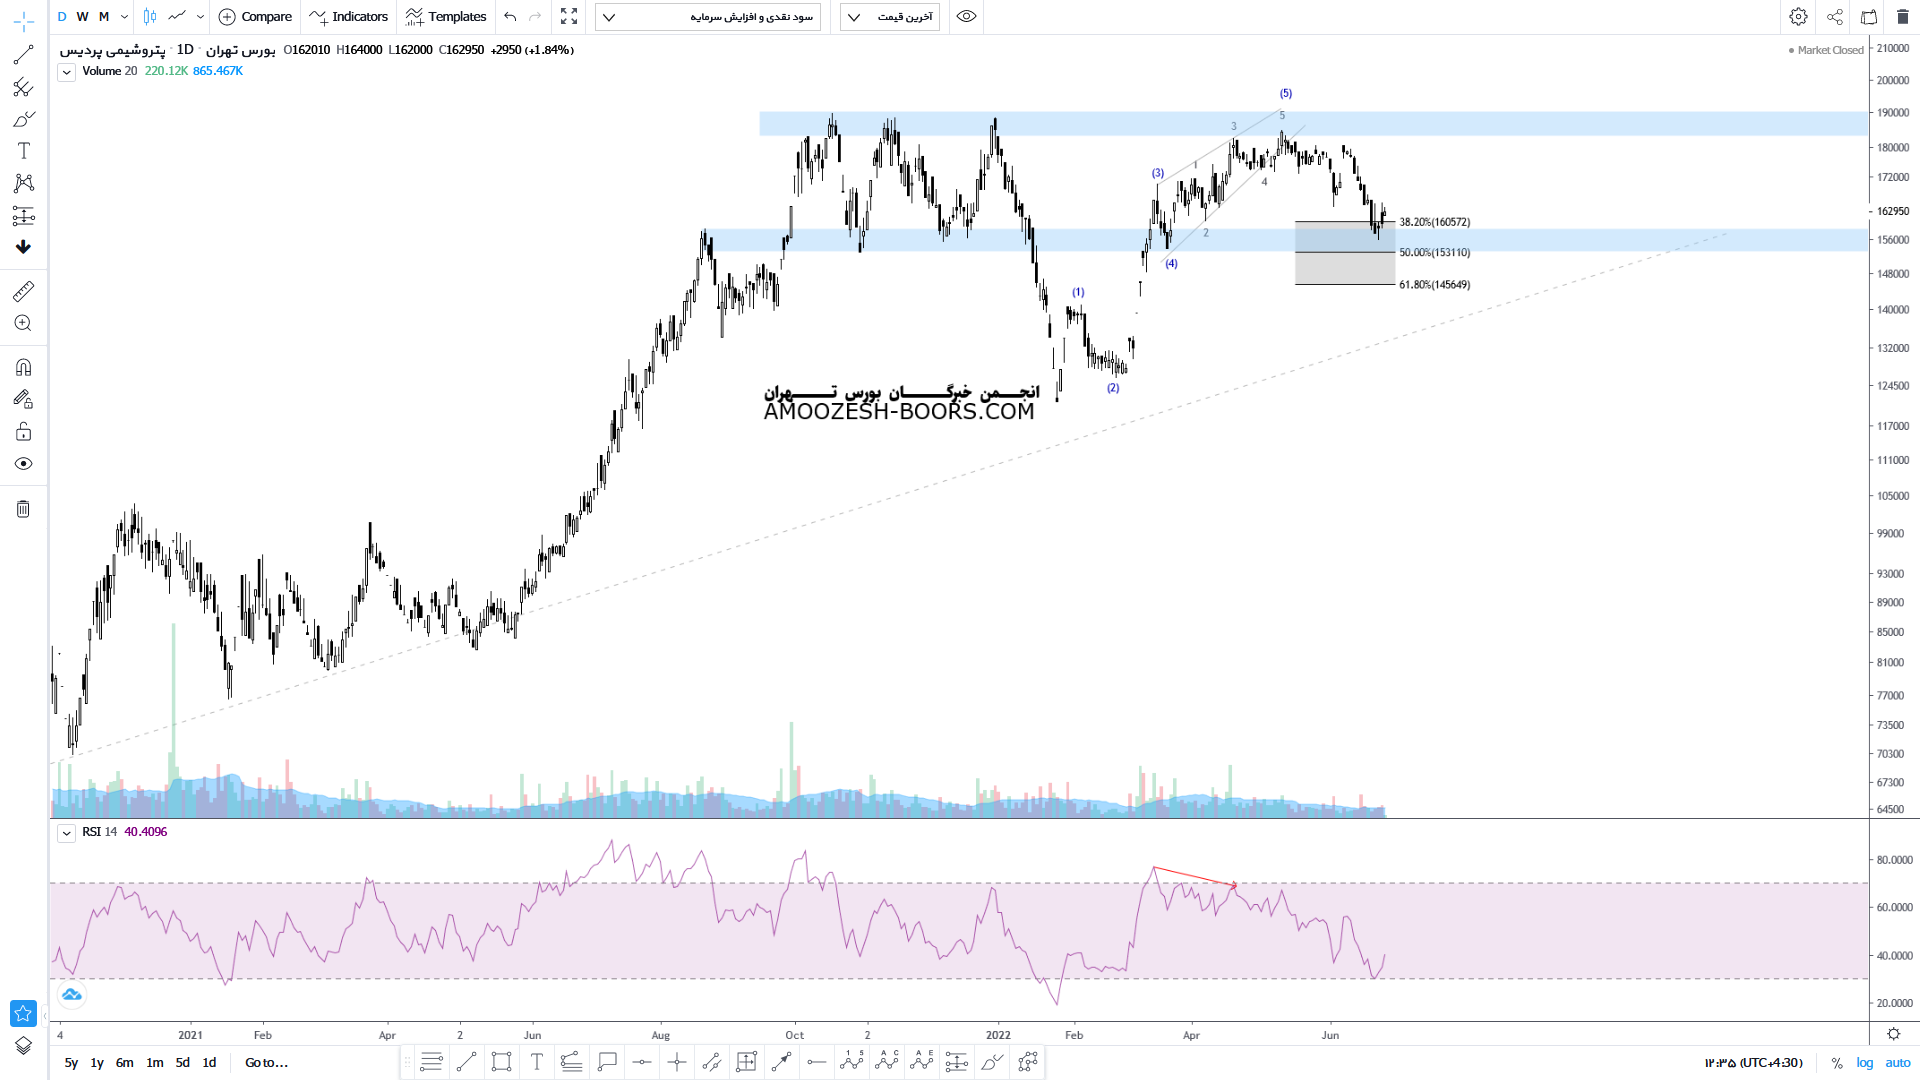The image size is (1920, 1080).
Task: Click the Go to… button
Action: coord(266,1063)
